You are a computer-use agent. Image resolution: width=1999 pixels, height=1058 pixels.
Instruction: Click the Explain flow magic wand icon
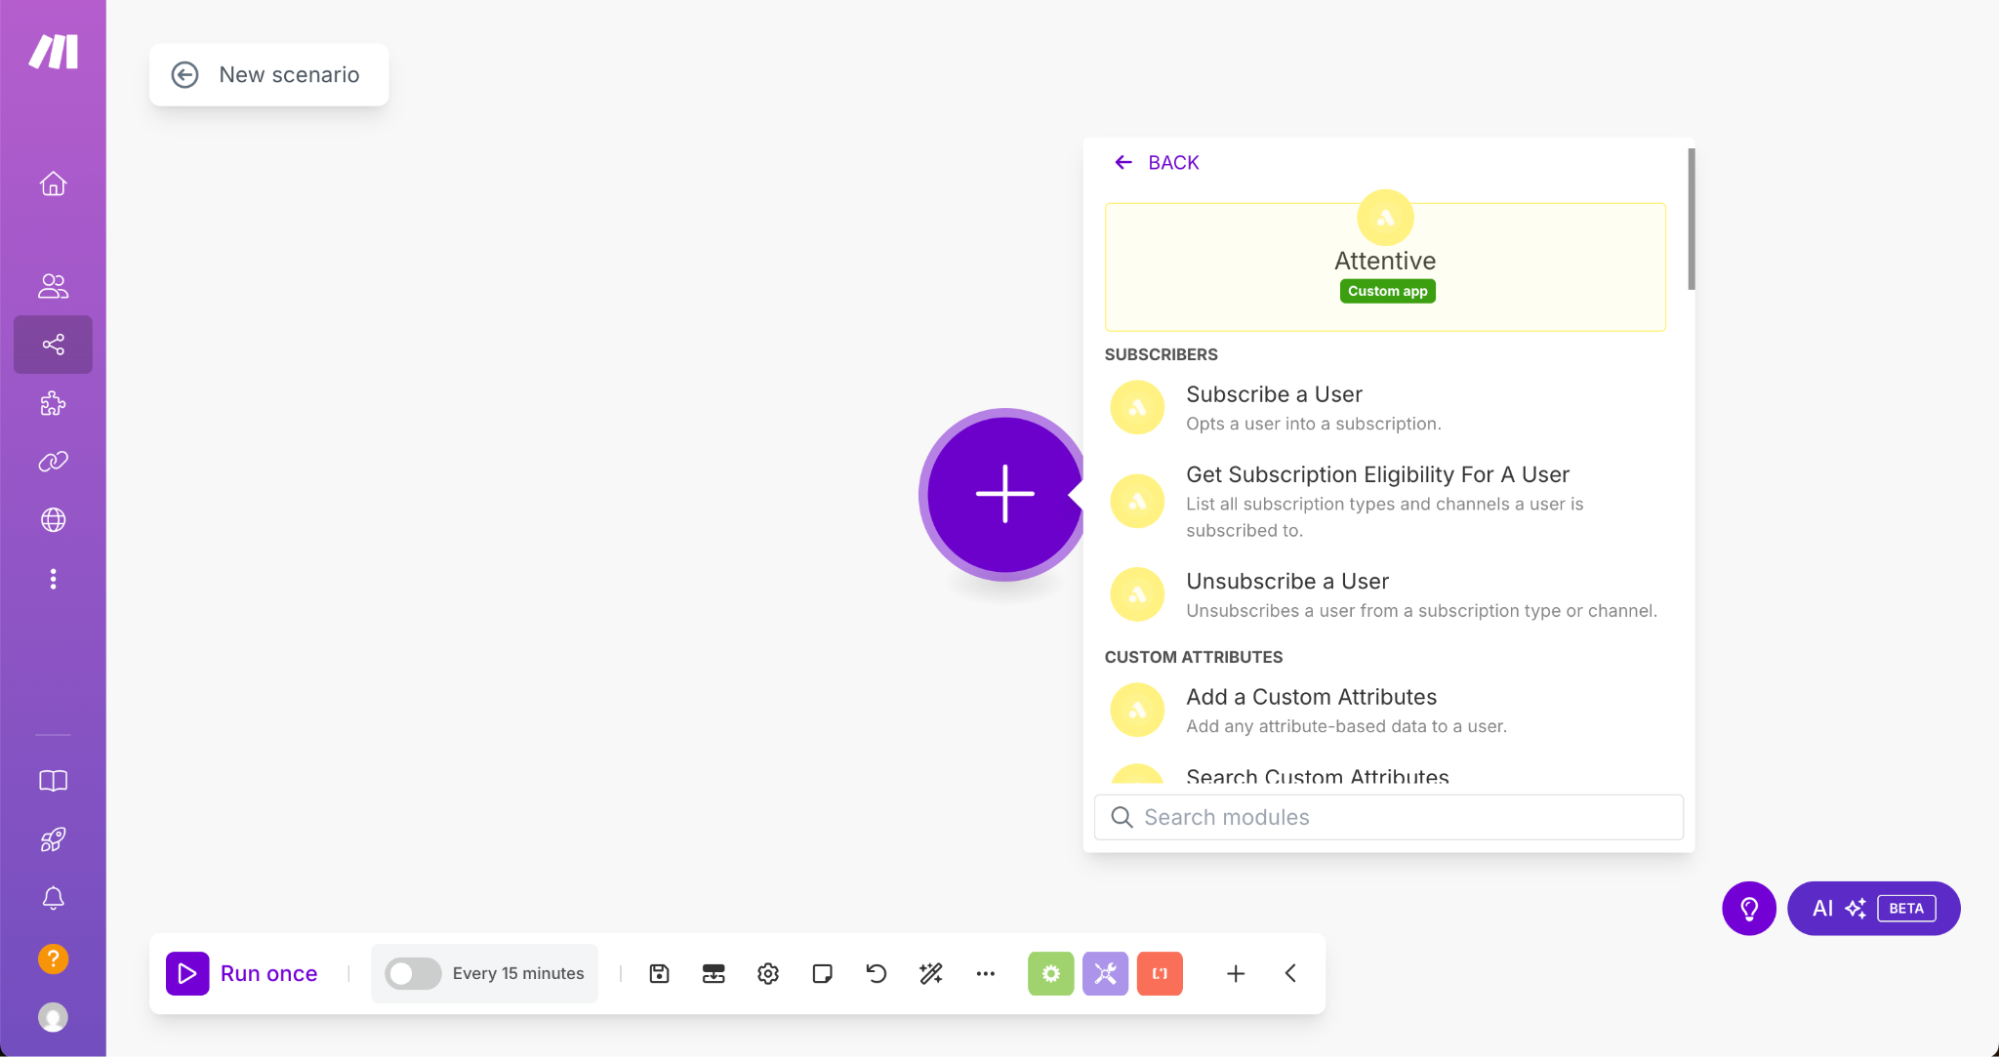pyautogui.click(x=931, y=974)
